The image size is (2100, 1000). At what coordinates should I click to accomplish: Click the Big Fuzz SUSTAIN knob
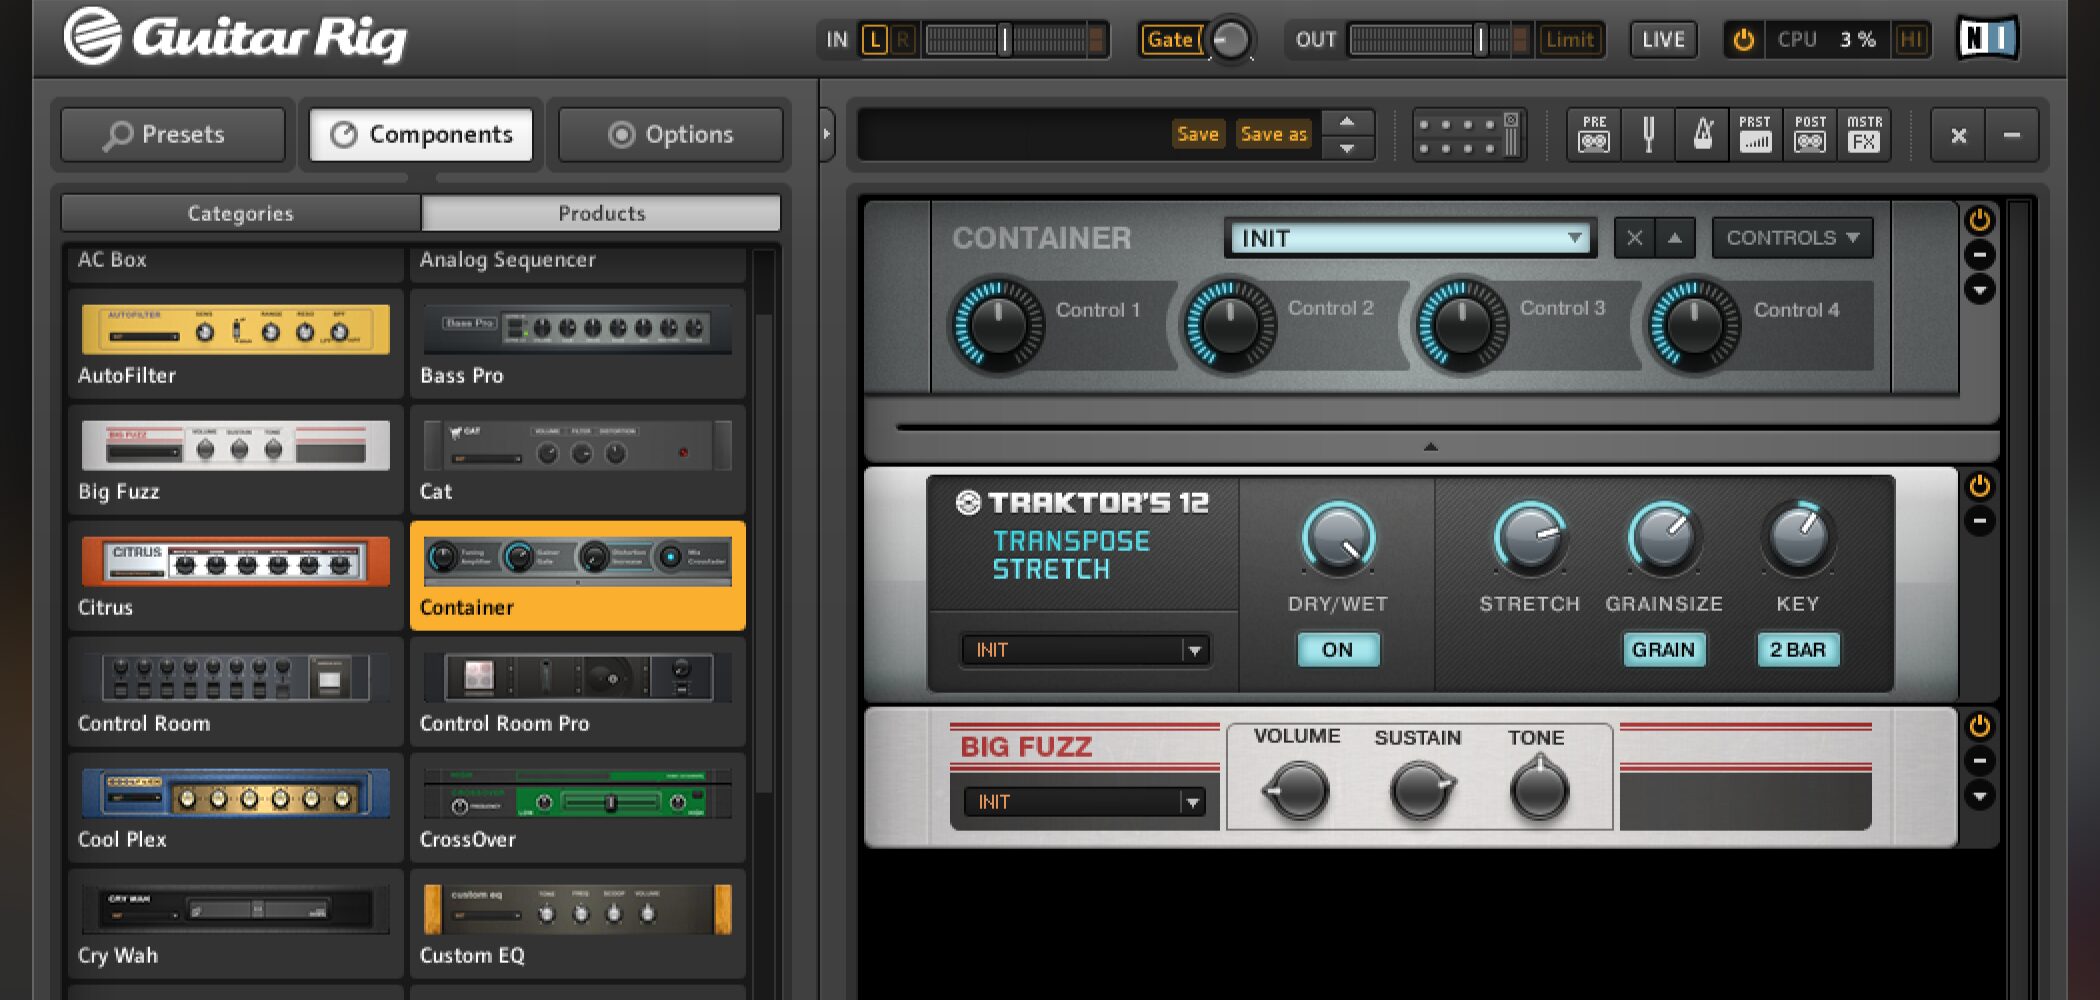click(1418, 791)
